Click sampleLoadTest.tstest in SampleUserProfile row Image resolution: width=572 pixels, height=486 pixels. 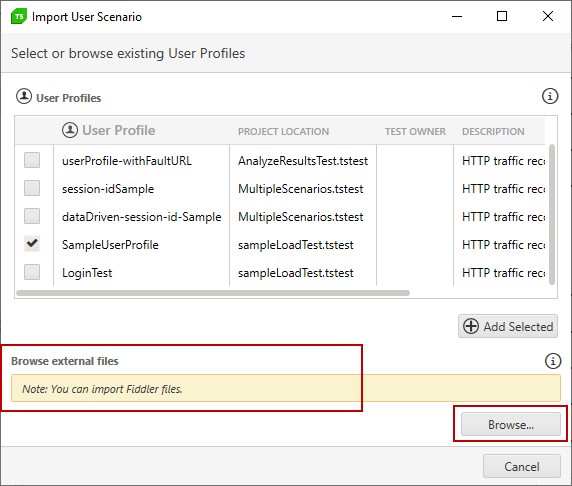(295, 245)
